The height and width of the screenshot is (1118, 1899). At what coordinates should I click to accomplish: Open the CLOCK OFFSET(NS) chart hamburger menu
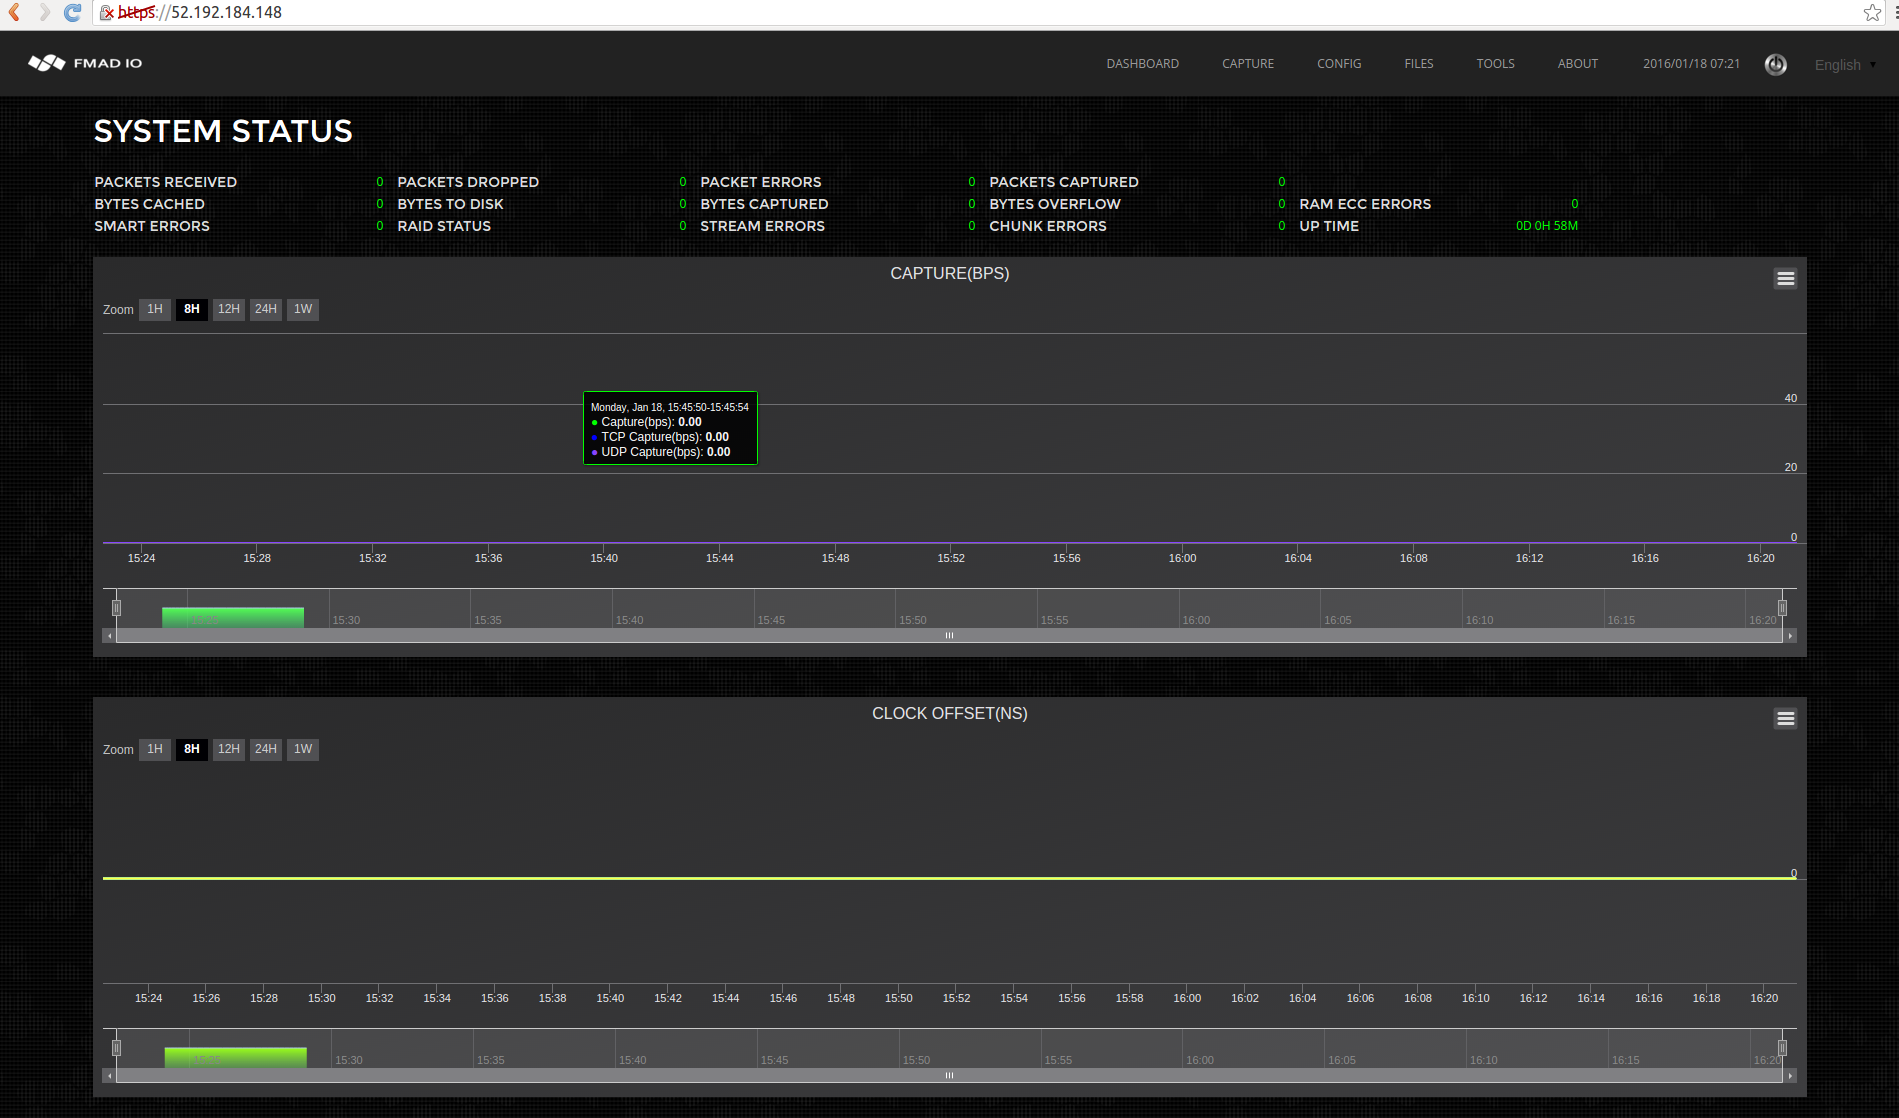[1785, 718]
